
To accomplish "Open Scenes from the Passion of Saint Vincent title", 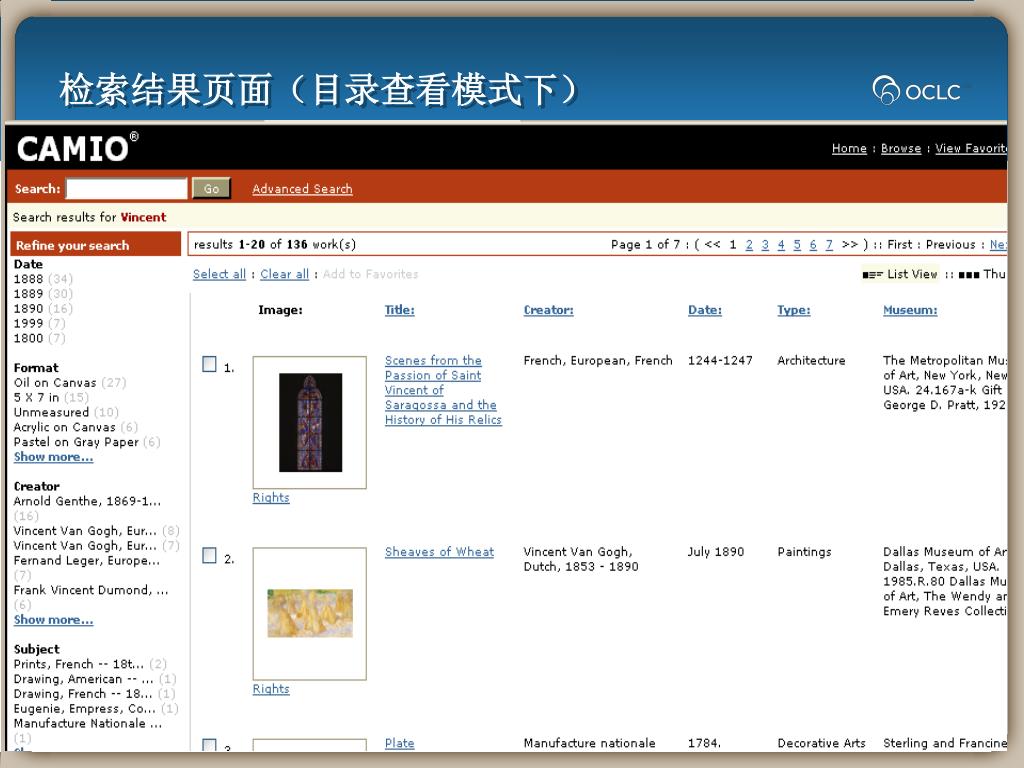I will (443, 390).
